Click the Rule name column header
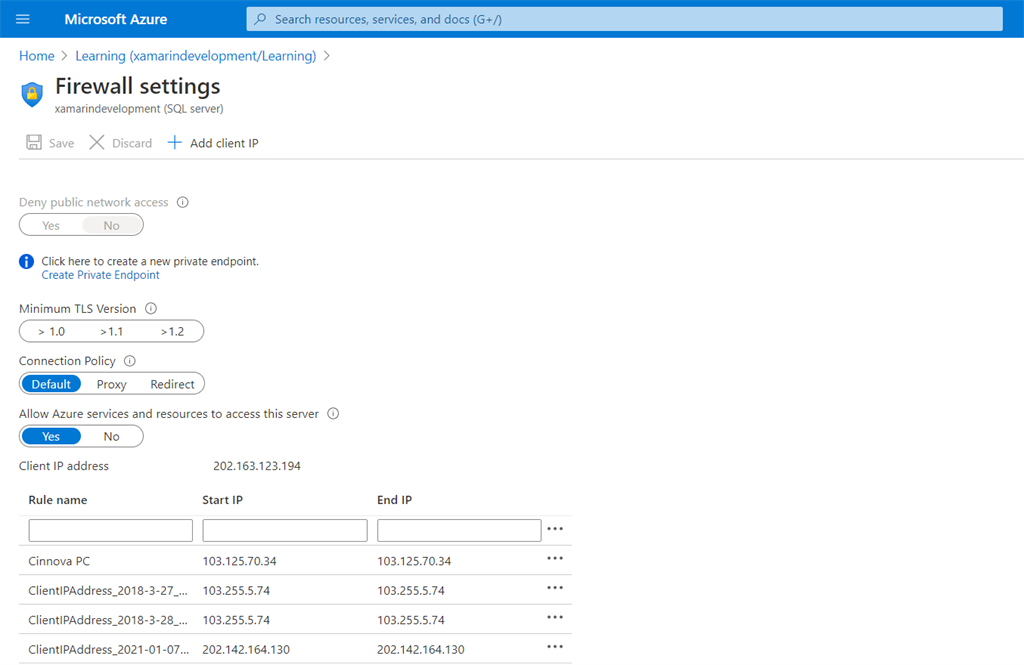The height and width of the screenshot is (665, 1024). 57,500
